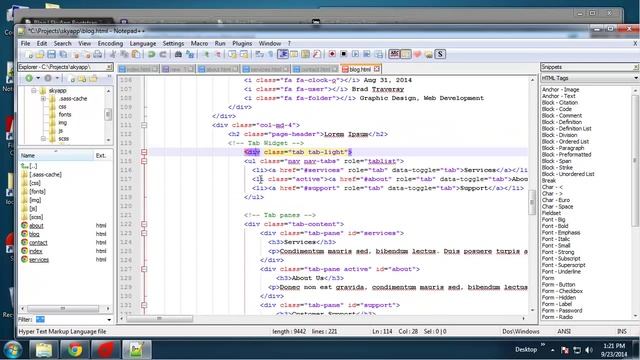Click the Open file toolbar icon

(x=40, y=54)
